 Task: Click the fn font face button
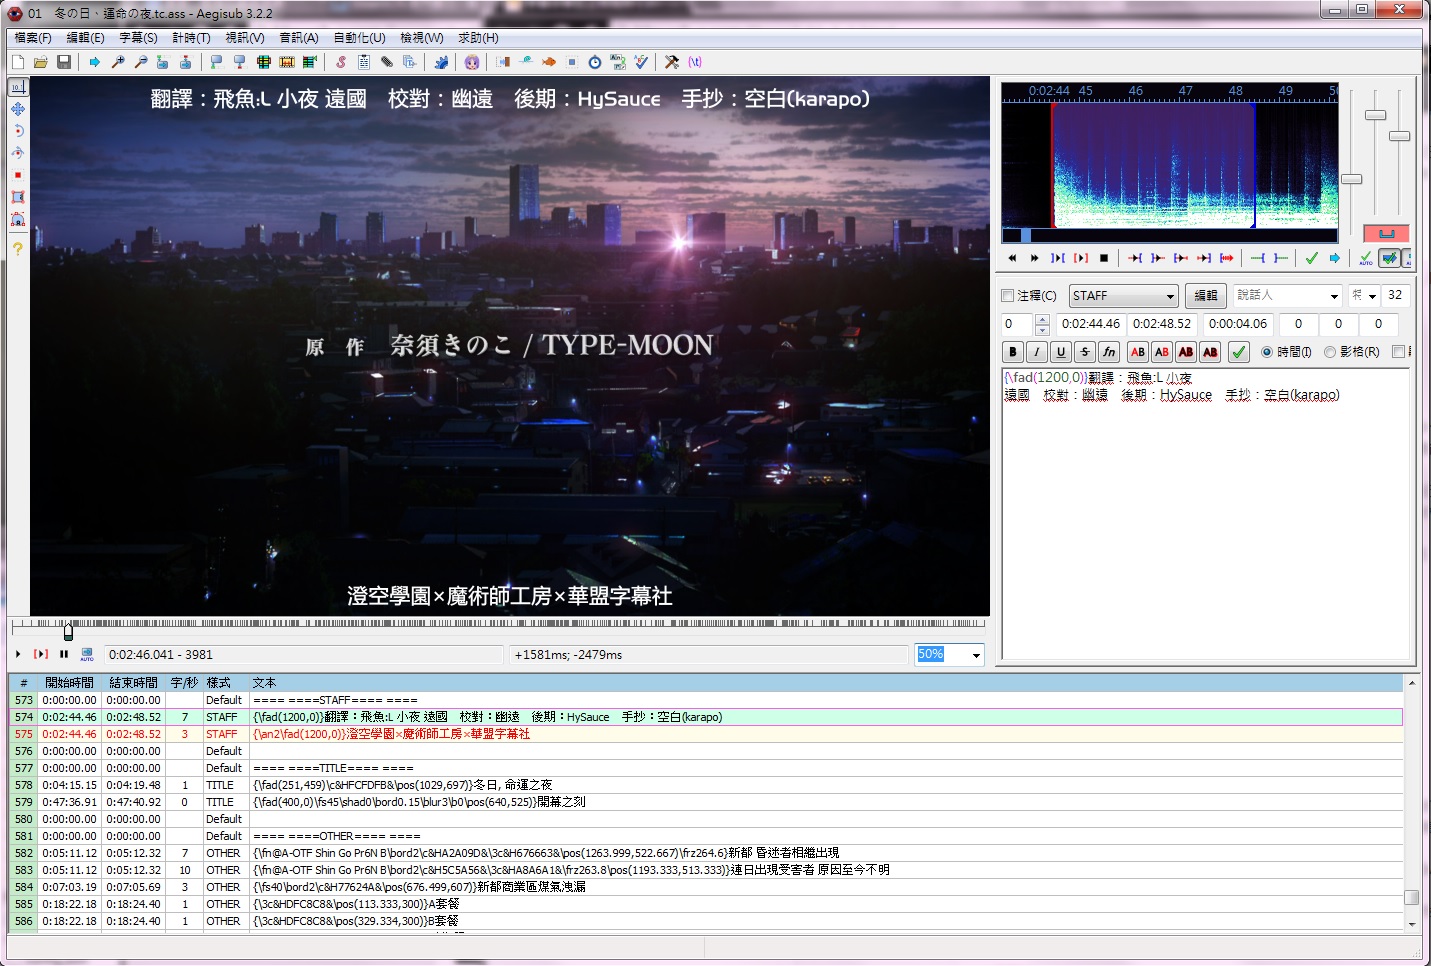(1109, 352)
